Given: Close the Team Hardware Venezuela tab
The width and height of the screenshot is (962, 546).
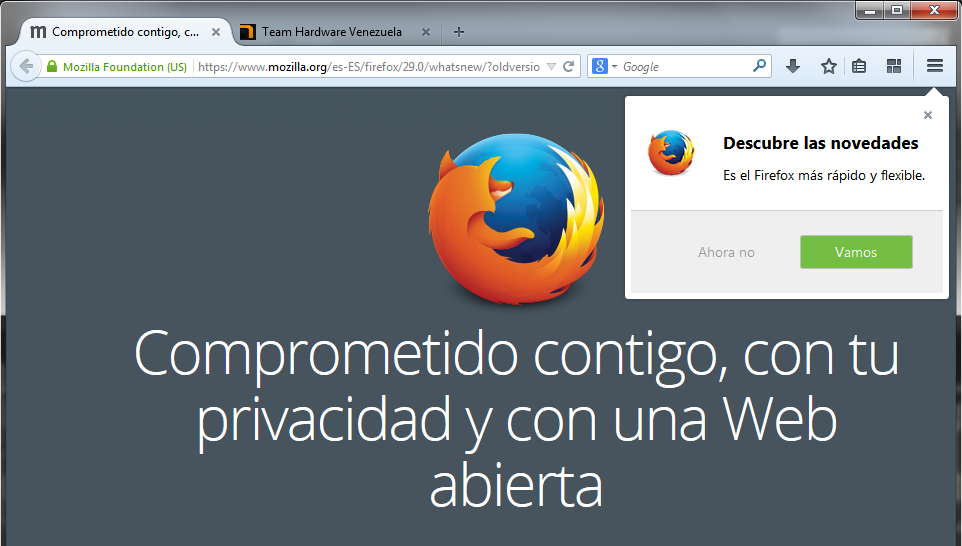Looking at the screenshot, I should 426,32.
